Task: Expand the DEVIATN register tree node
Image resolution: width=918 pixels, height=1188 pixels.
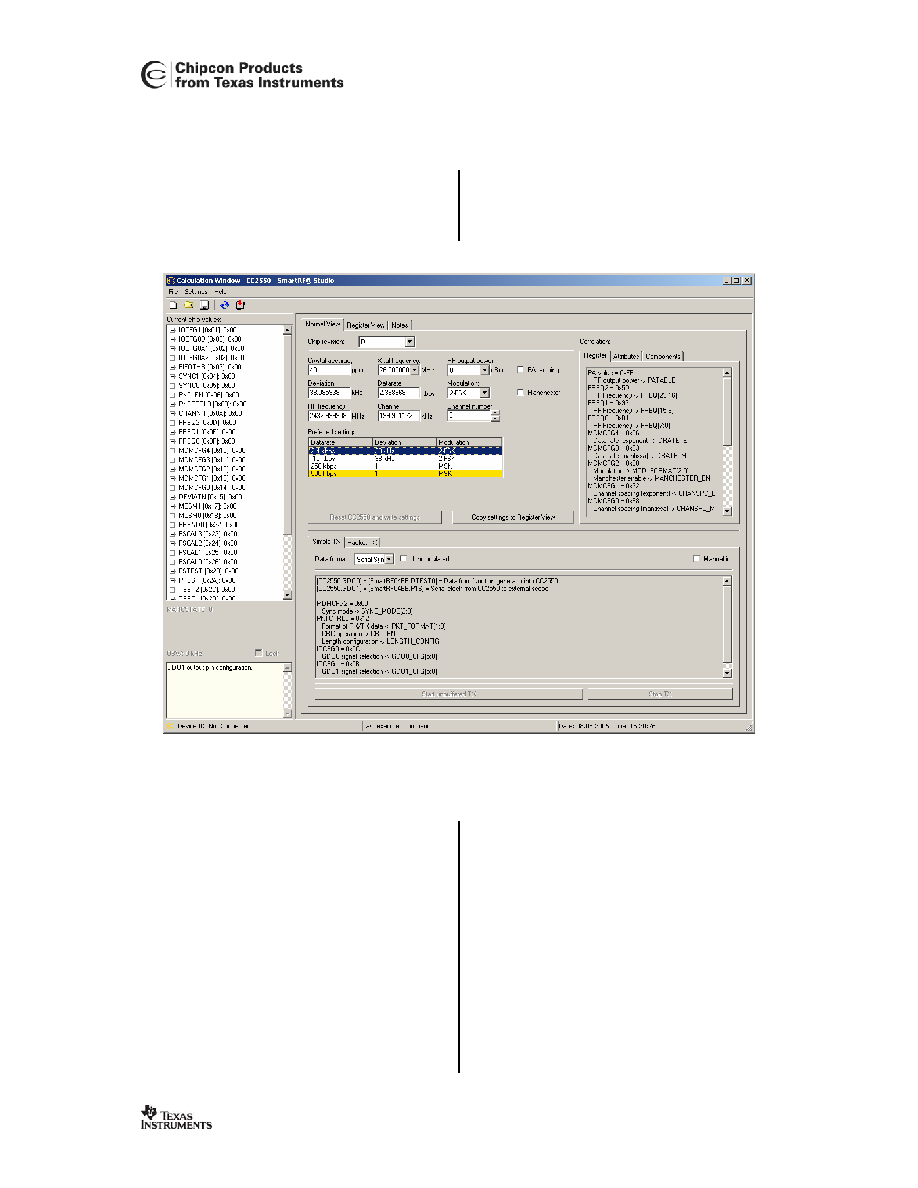Action: pos(173,497)
